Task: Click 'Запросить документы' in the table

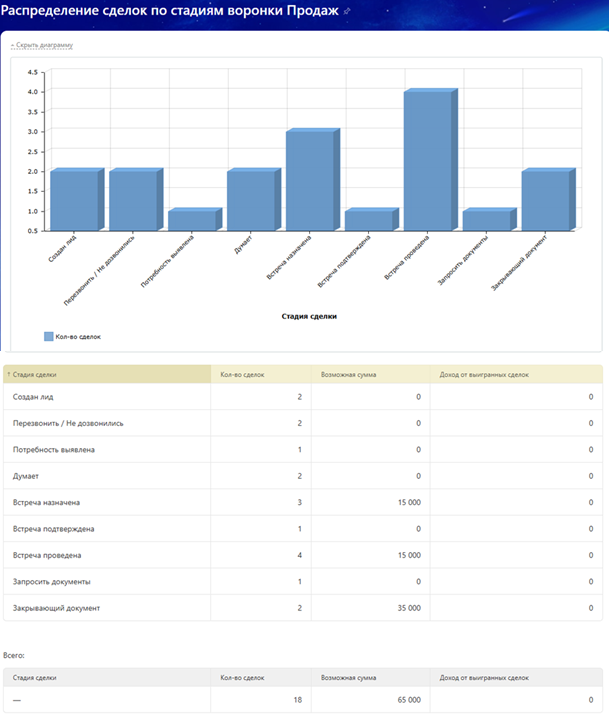Action: coord(52,582)
